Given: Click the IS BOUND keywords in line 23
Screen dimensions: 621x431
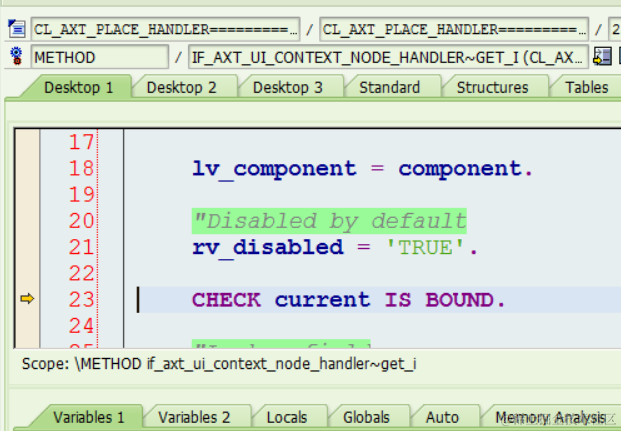Looking at the screenshot, I should [439, 300].
